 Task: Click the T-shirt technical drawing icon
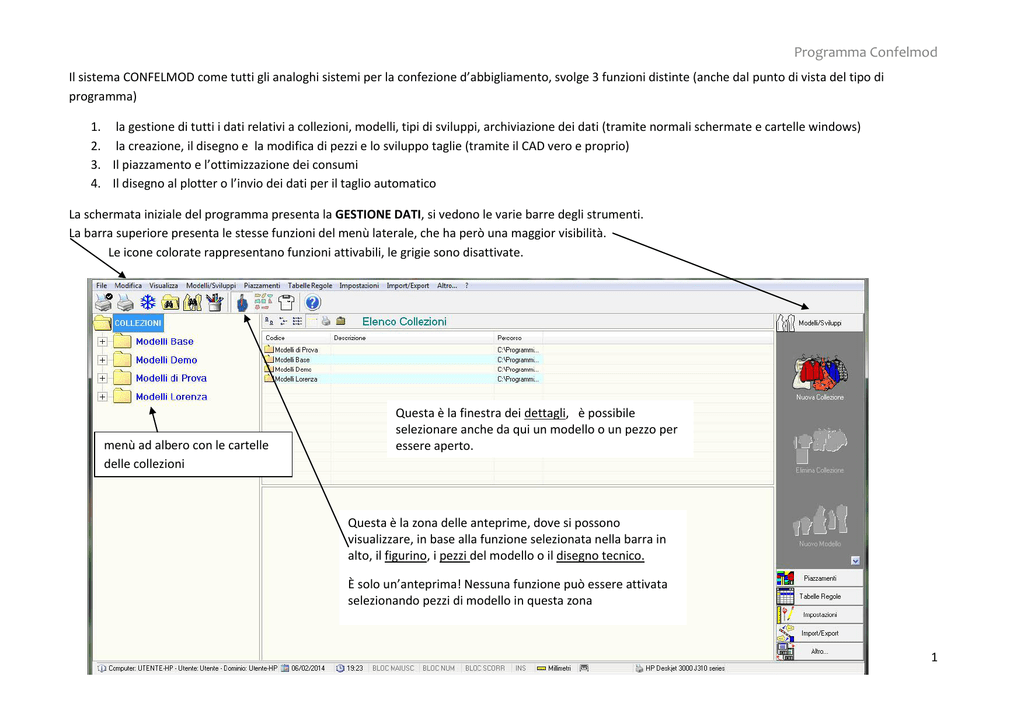click(287, 302)
